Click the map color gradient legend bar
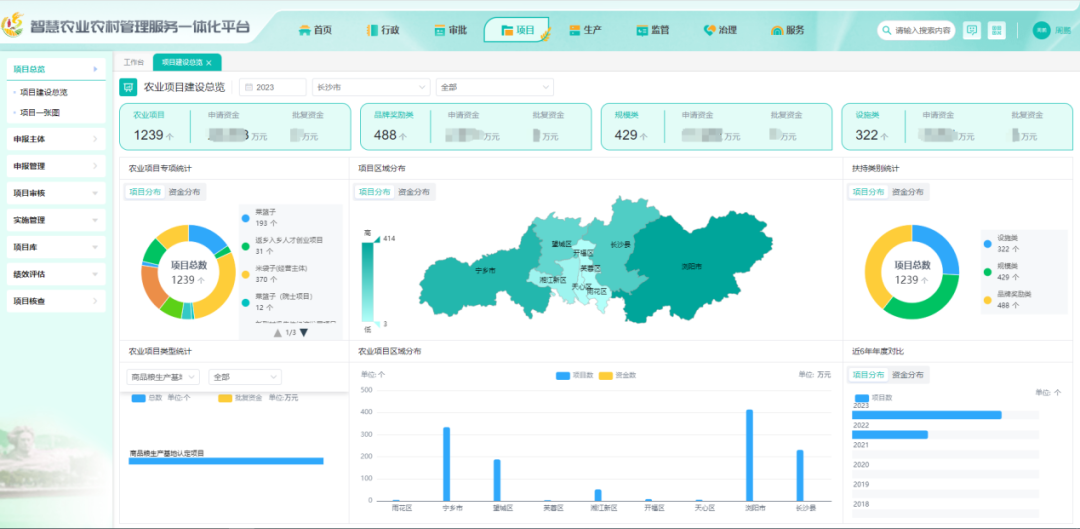The height and width of the screenshot is (529, 1080). click(x=368, y=280)
